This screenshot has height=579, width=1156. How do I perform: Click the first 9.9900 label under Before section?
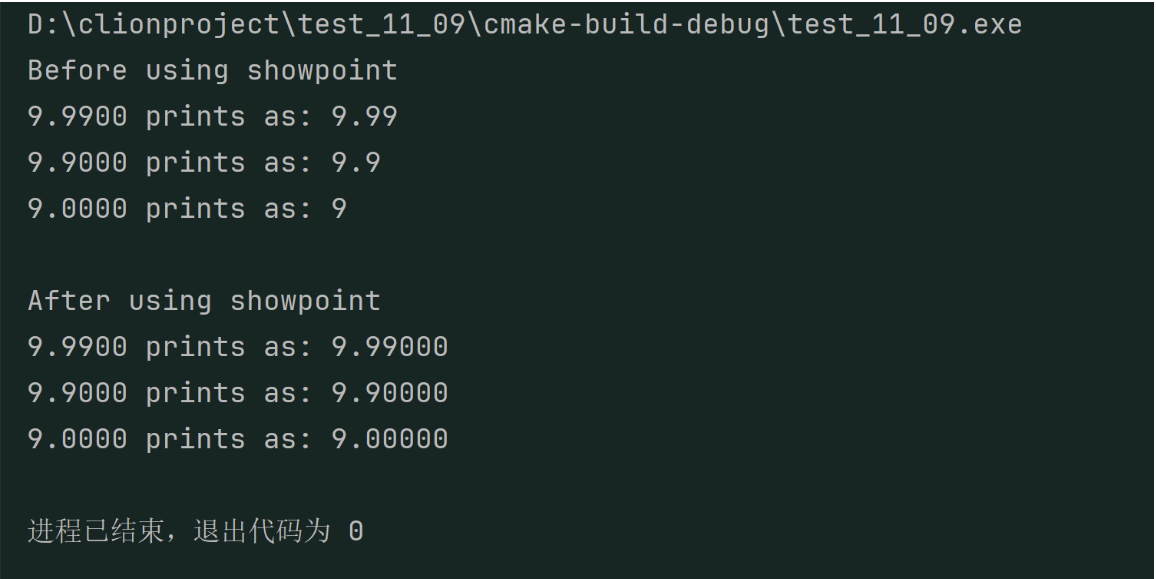coord(77,117)
